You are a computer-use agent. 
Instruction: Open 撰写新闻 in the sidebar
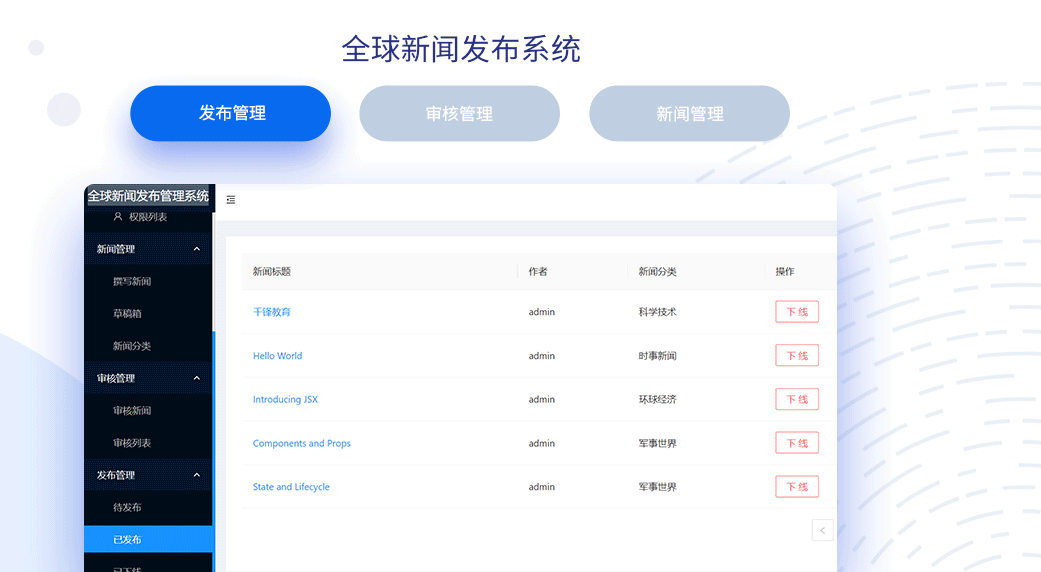coord(132,282)
